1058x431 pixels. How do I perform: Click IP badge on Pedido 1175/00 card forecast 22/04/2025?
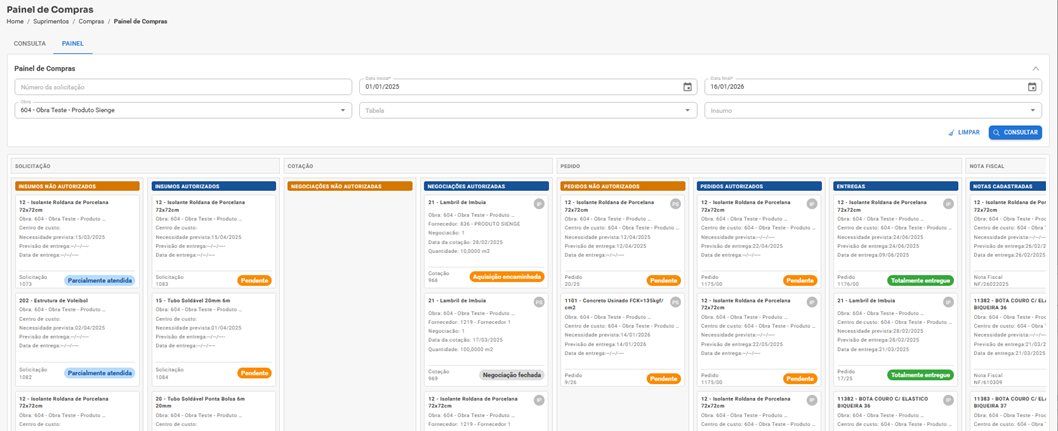tap(812, 204)
